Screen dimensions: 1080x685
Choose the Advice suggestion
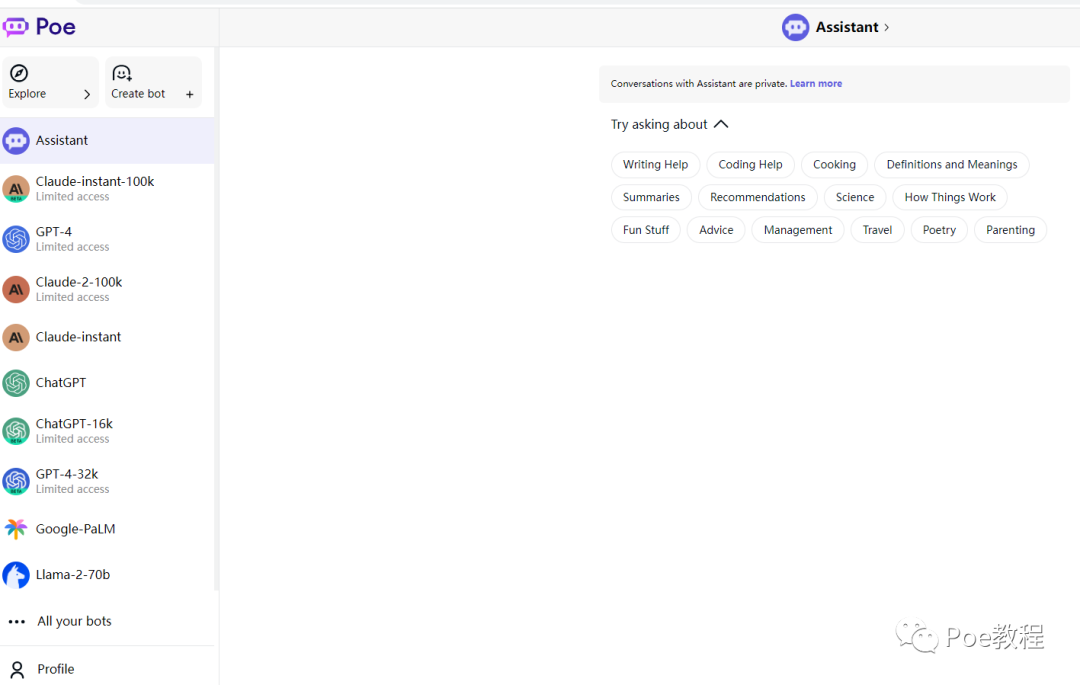click(716, 230)
